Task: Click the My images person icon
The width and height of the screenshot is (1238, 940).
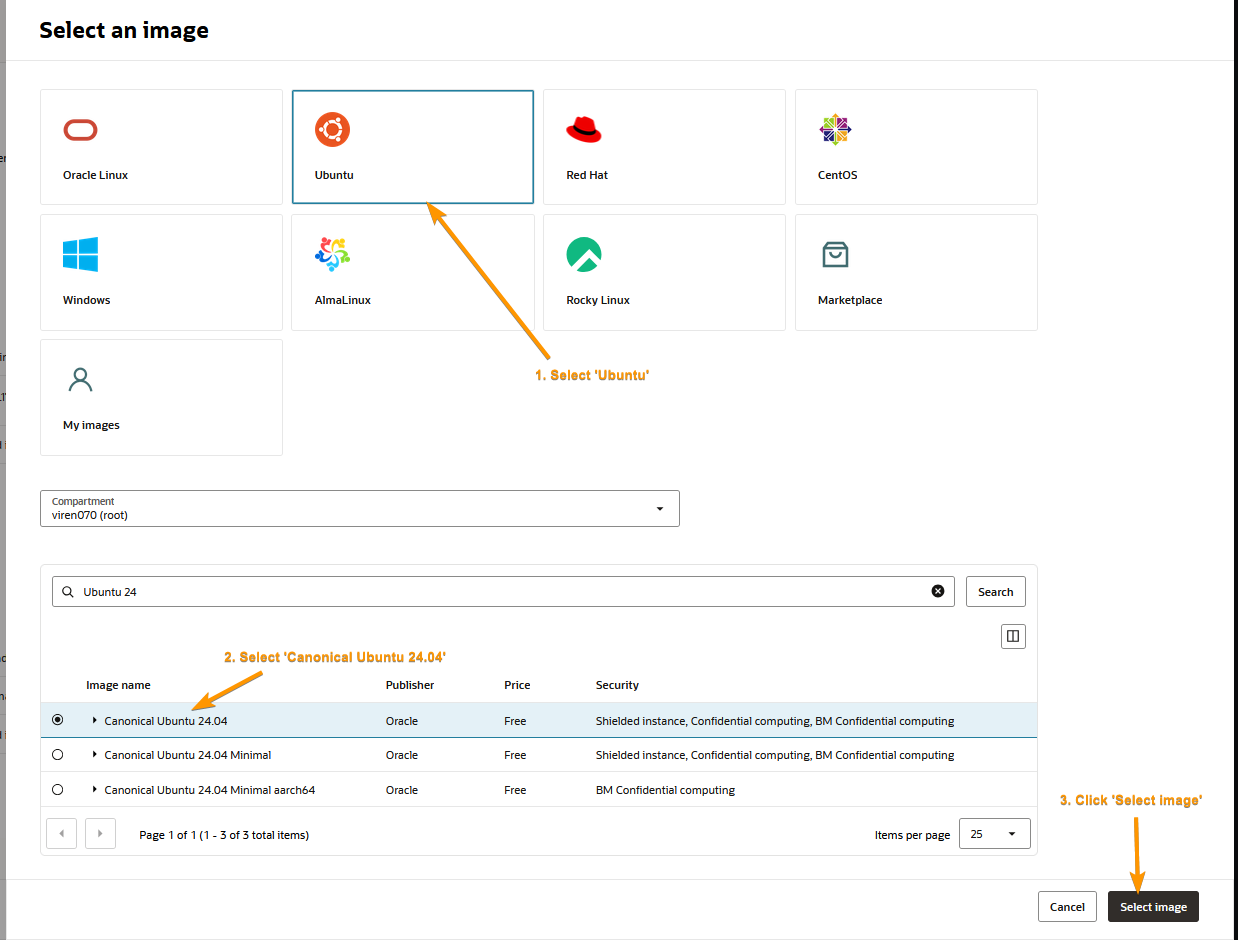Action: point(80,380)
